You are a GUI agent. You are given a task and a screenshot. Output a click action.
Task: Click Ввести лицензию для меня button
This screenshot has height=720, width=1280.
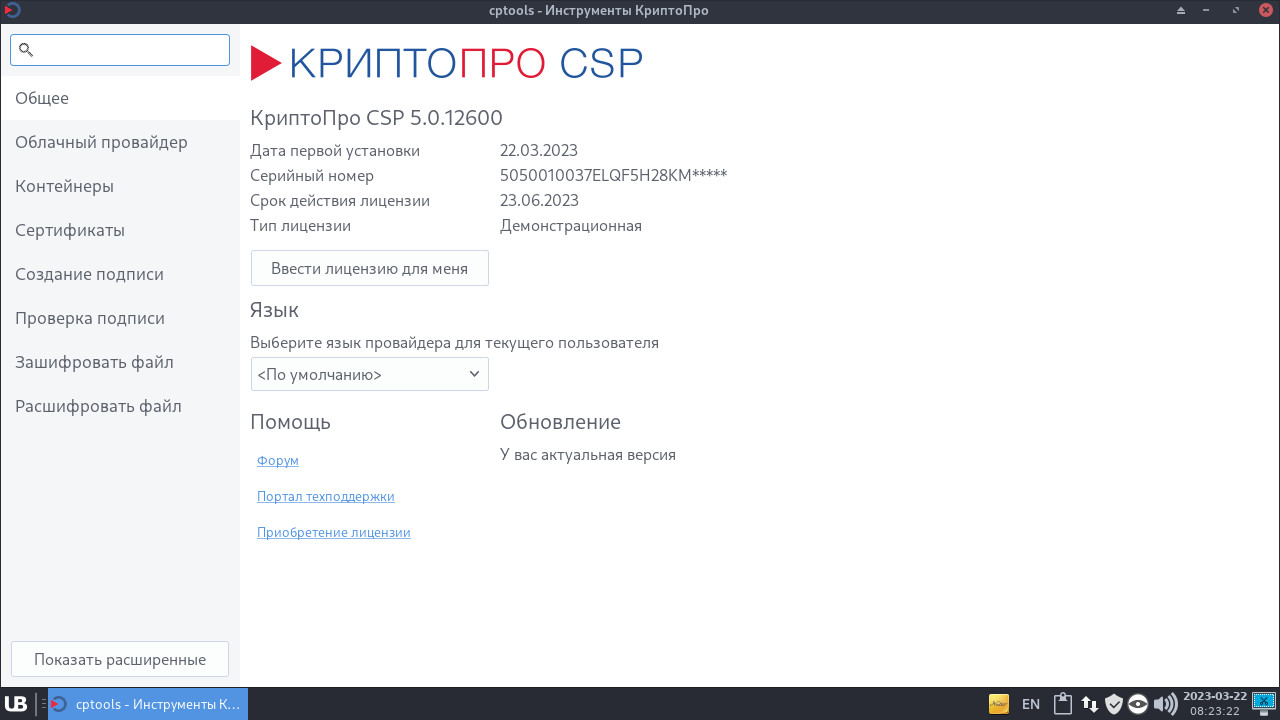click(x=369, y=268)
